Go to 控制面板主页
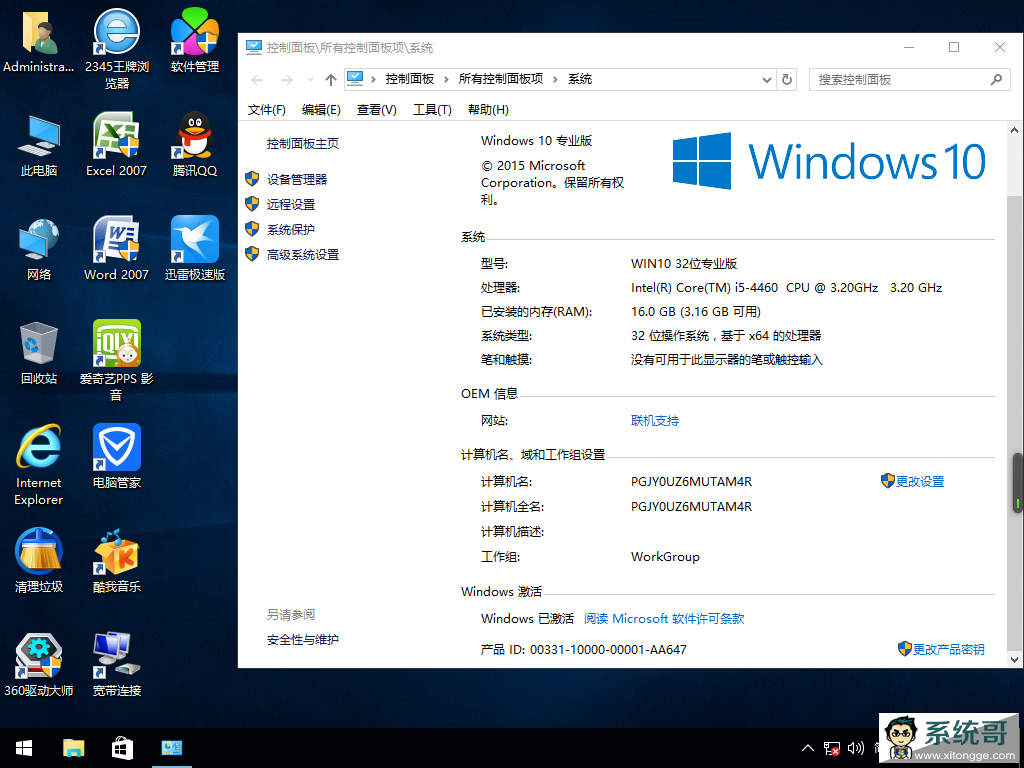The image size is (1024, 768). tap(302, 144)
